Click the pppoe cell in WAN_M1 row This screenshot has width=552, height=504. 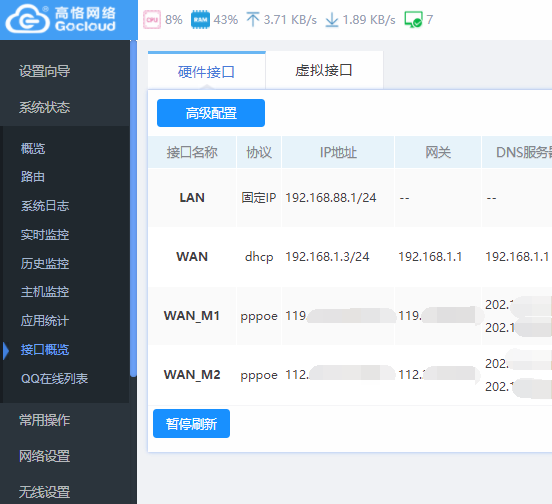[x=259, y=316]
